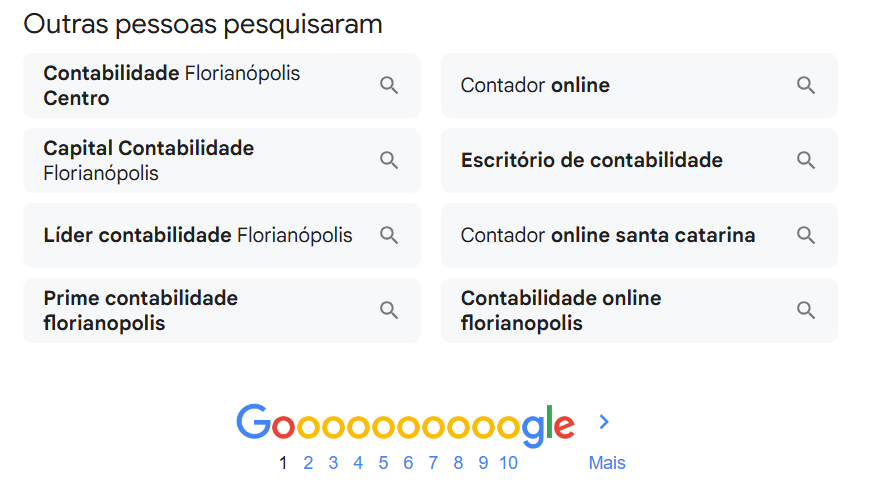892x501 pixels.
Task: Open the Mais results link
Action: (607, 463)
